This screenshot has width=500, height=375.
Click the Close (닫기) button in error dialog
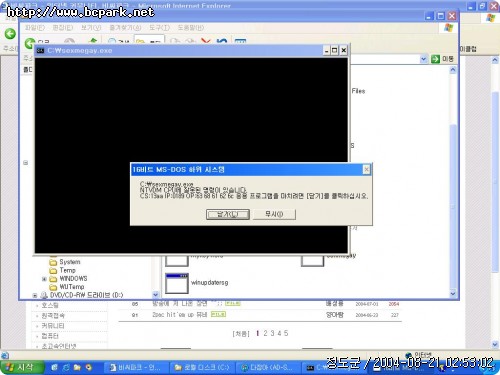228,214
